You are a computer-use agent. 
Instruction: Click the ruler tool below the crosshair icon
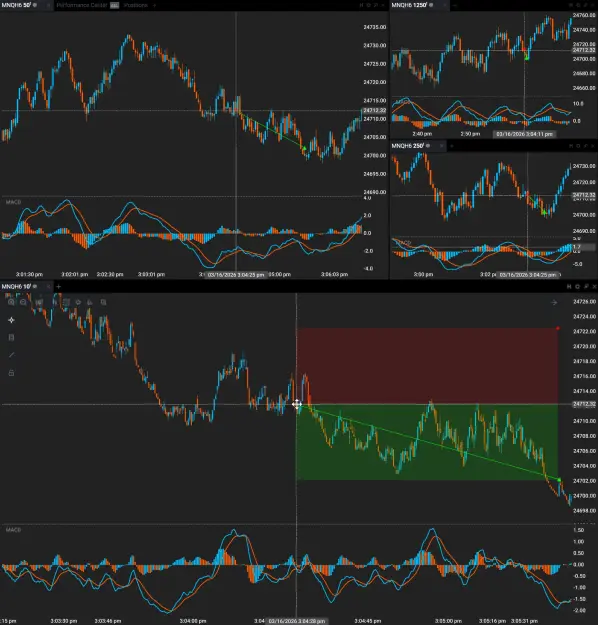click(x=11, y=338)
